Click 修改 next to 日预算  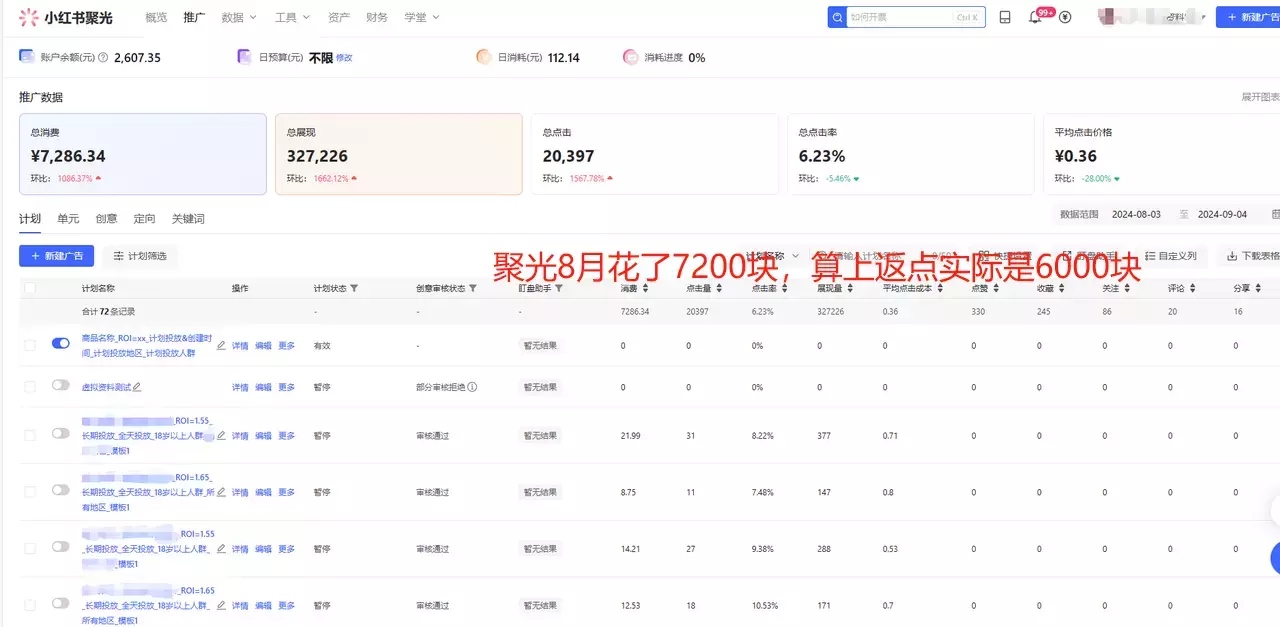346,57
